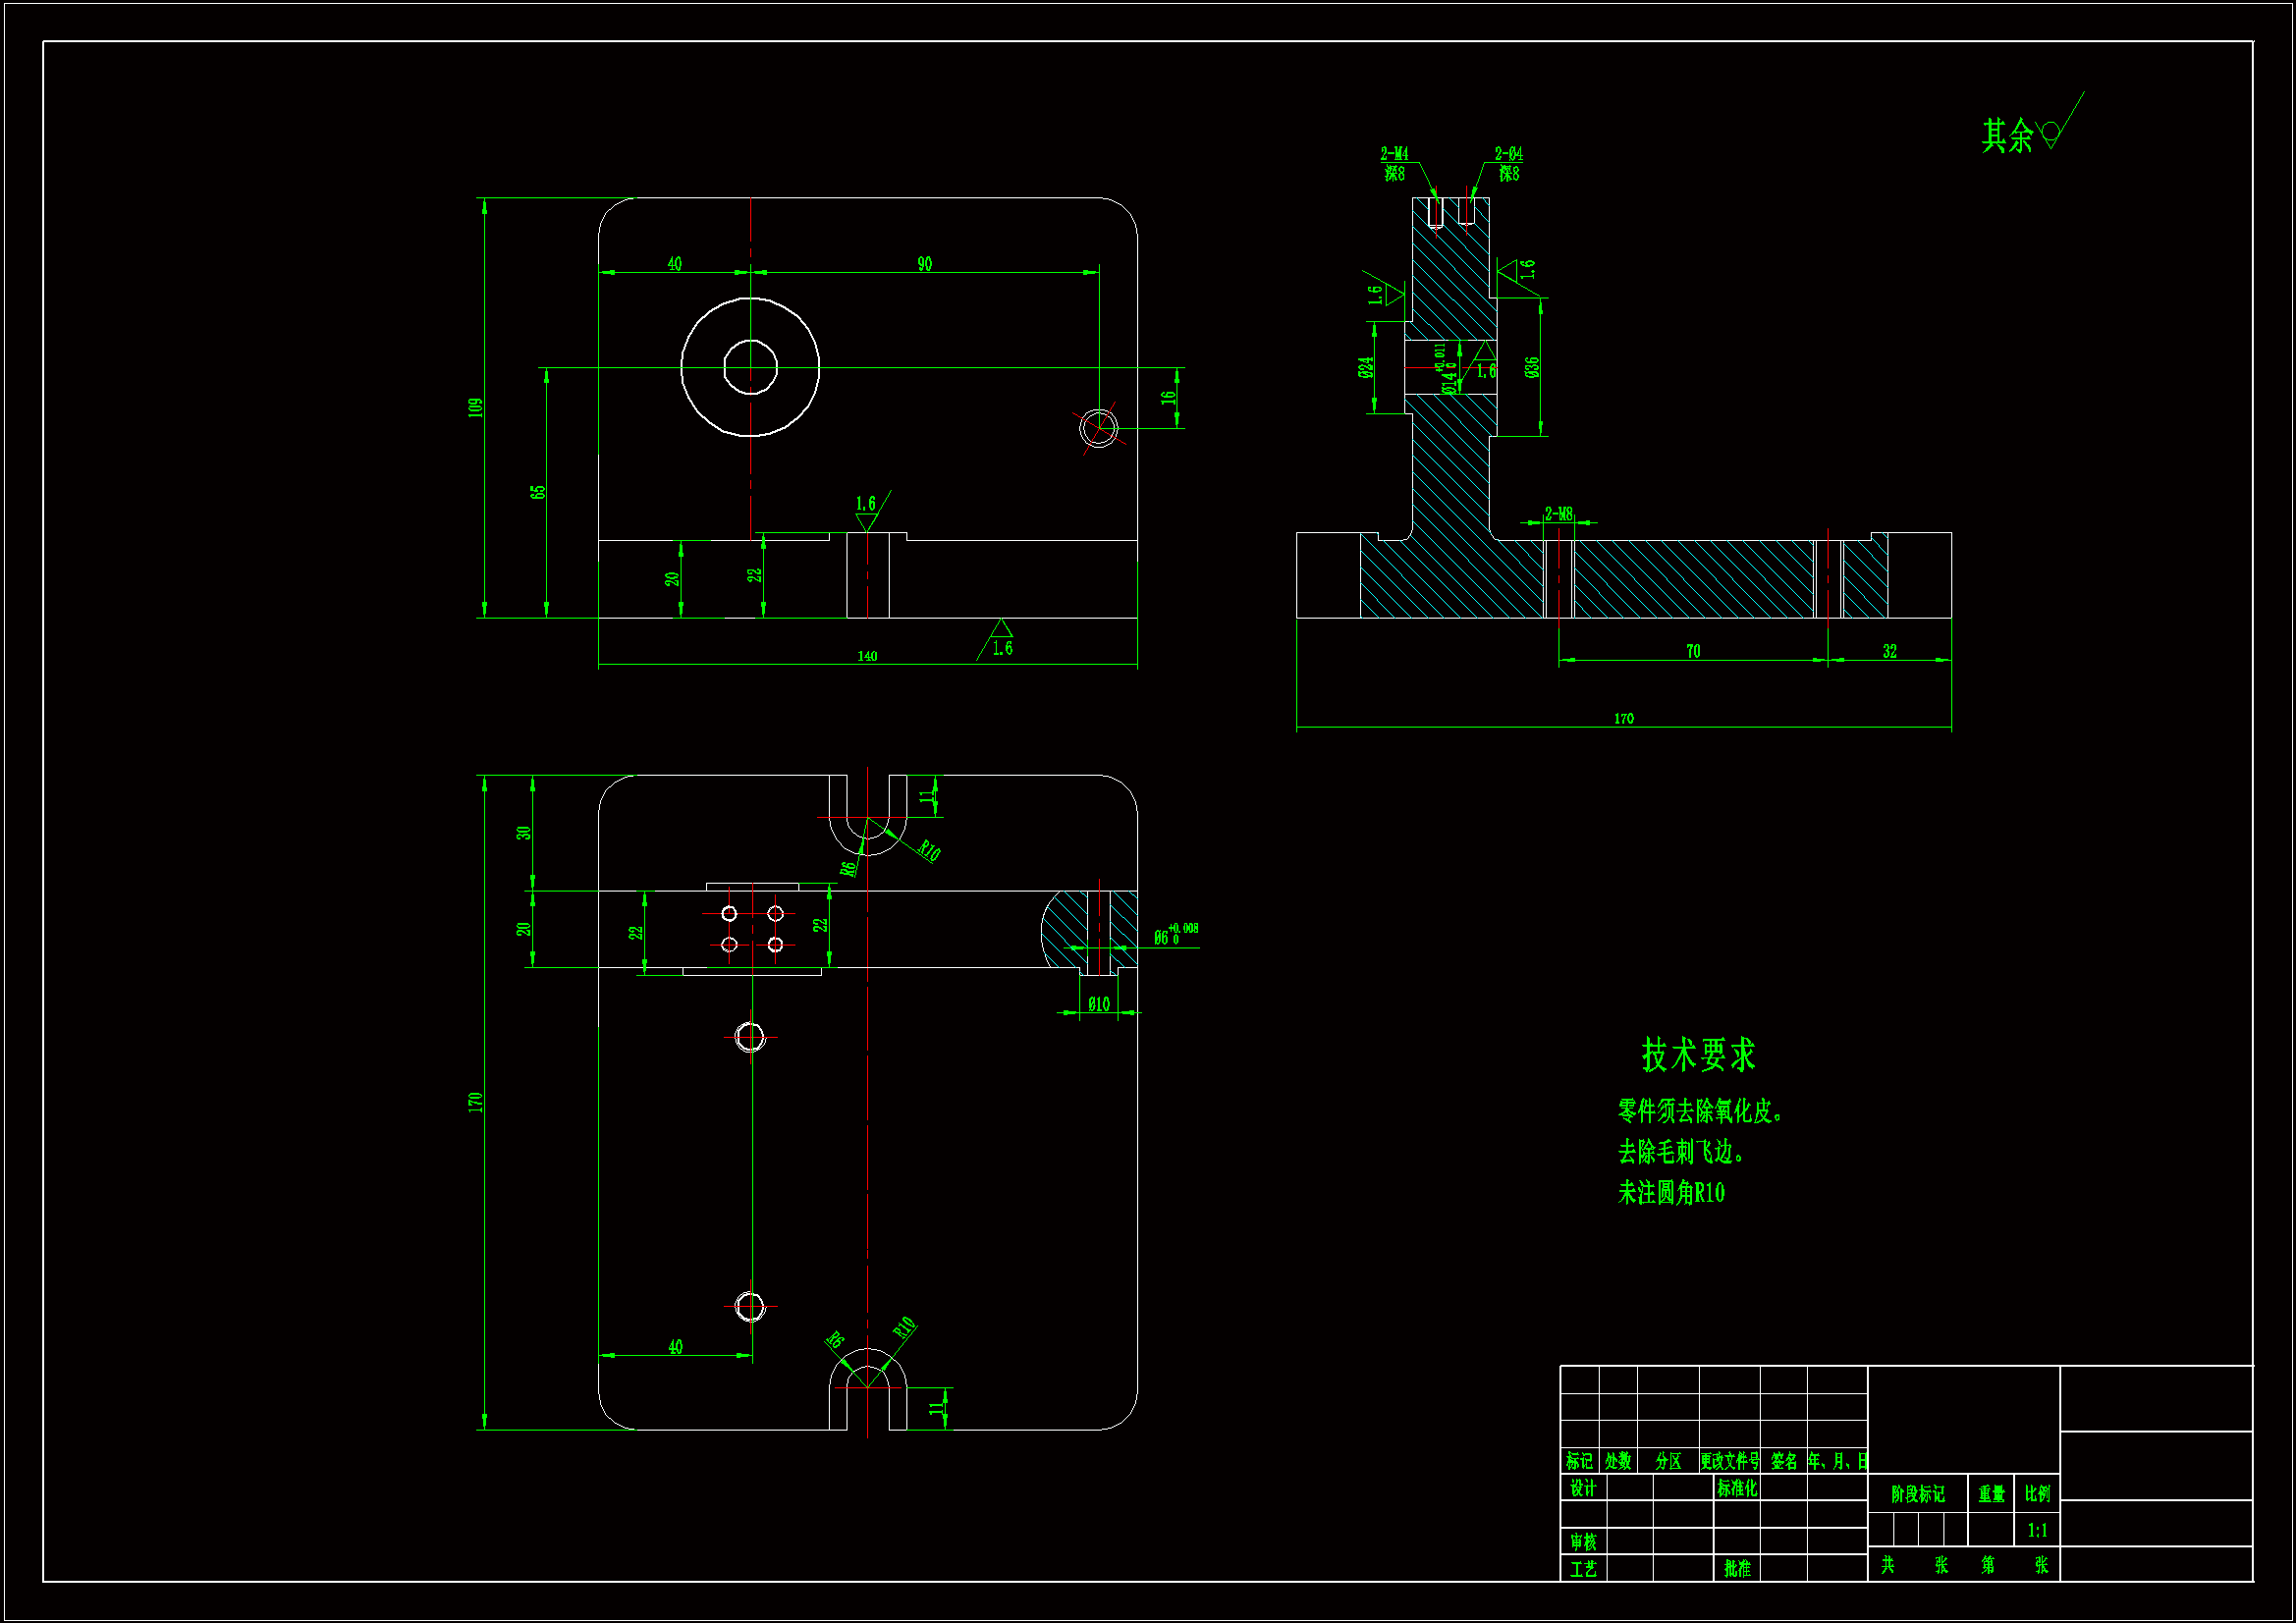Click the 140 width dimension text
Viewport: 2296px width, 1623px height.
click(867, 656)
